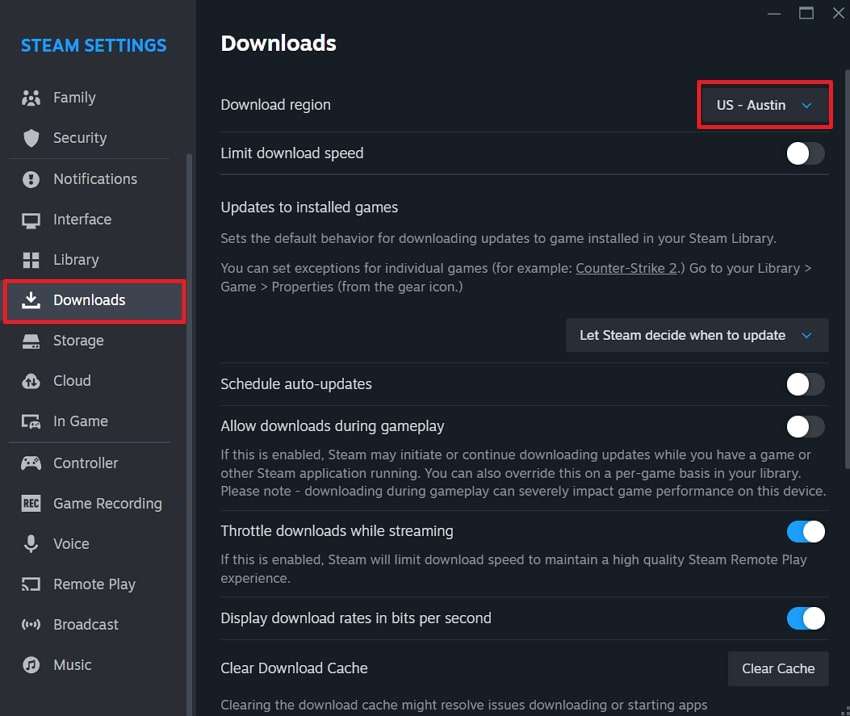Screen dimensions: 850x716
Task: Go to Notifications settings
Action: (x=95, y=179)
